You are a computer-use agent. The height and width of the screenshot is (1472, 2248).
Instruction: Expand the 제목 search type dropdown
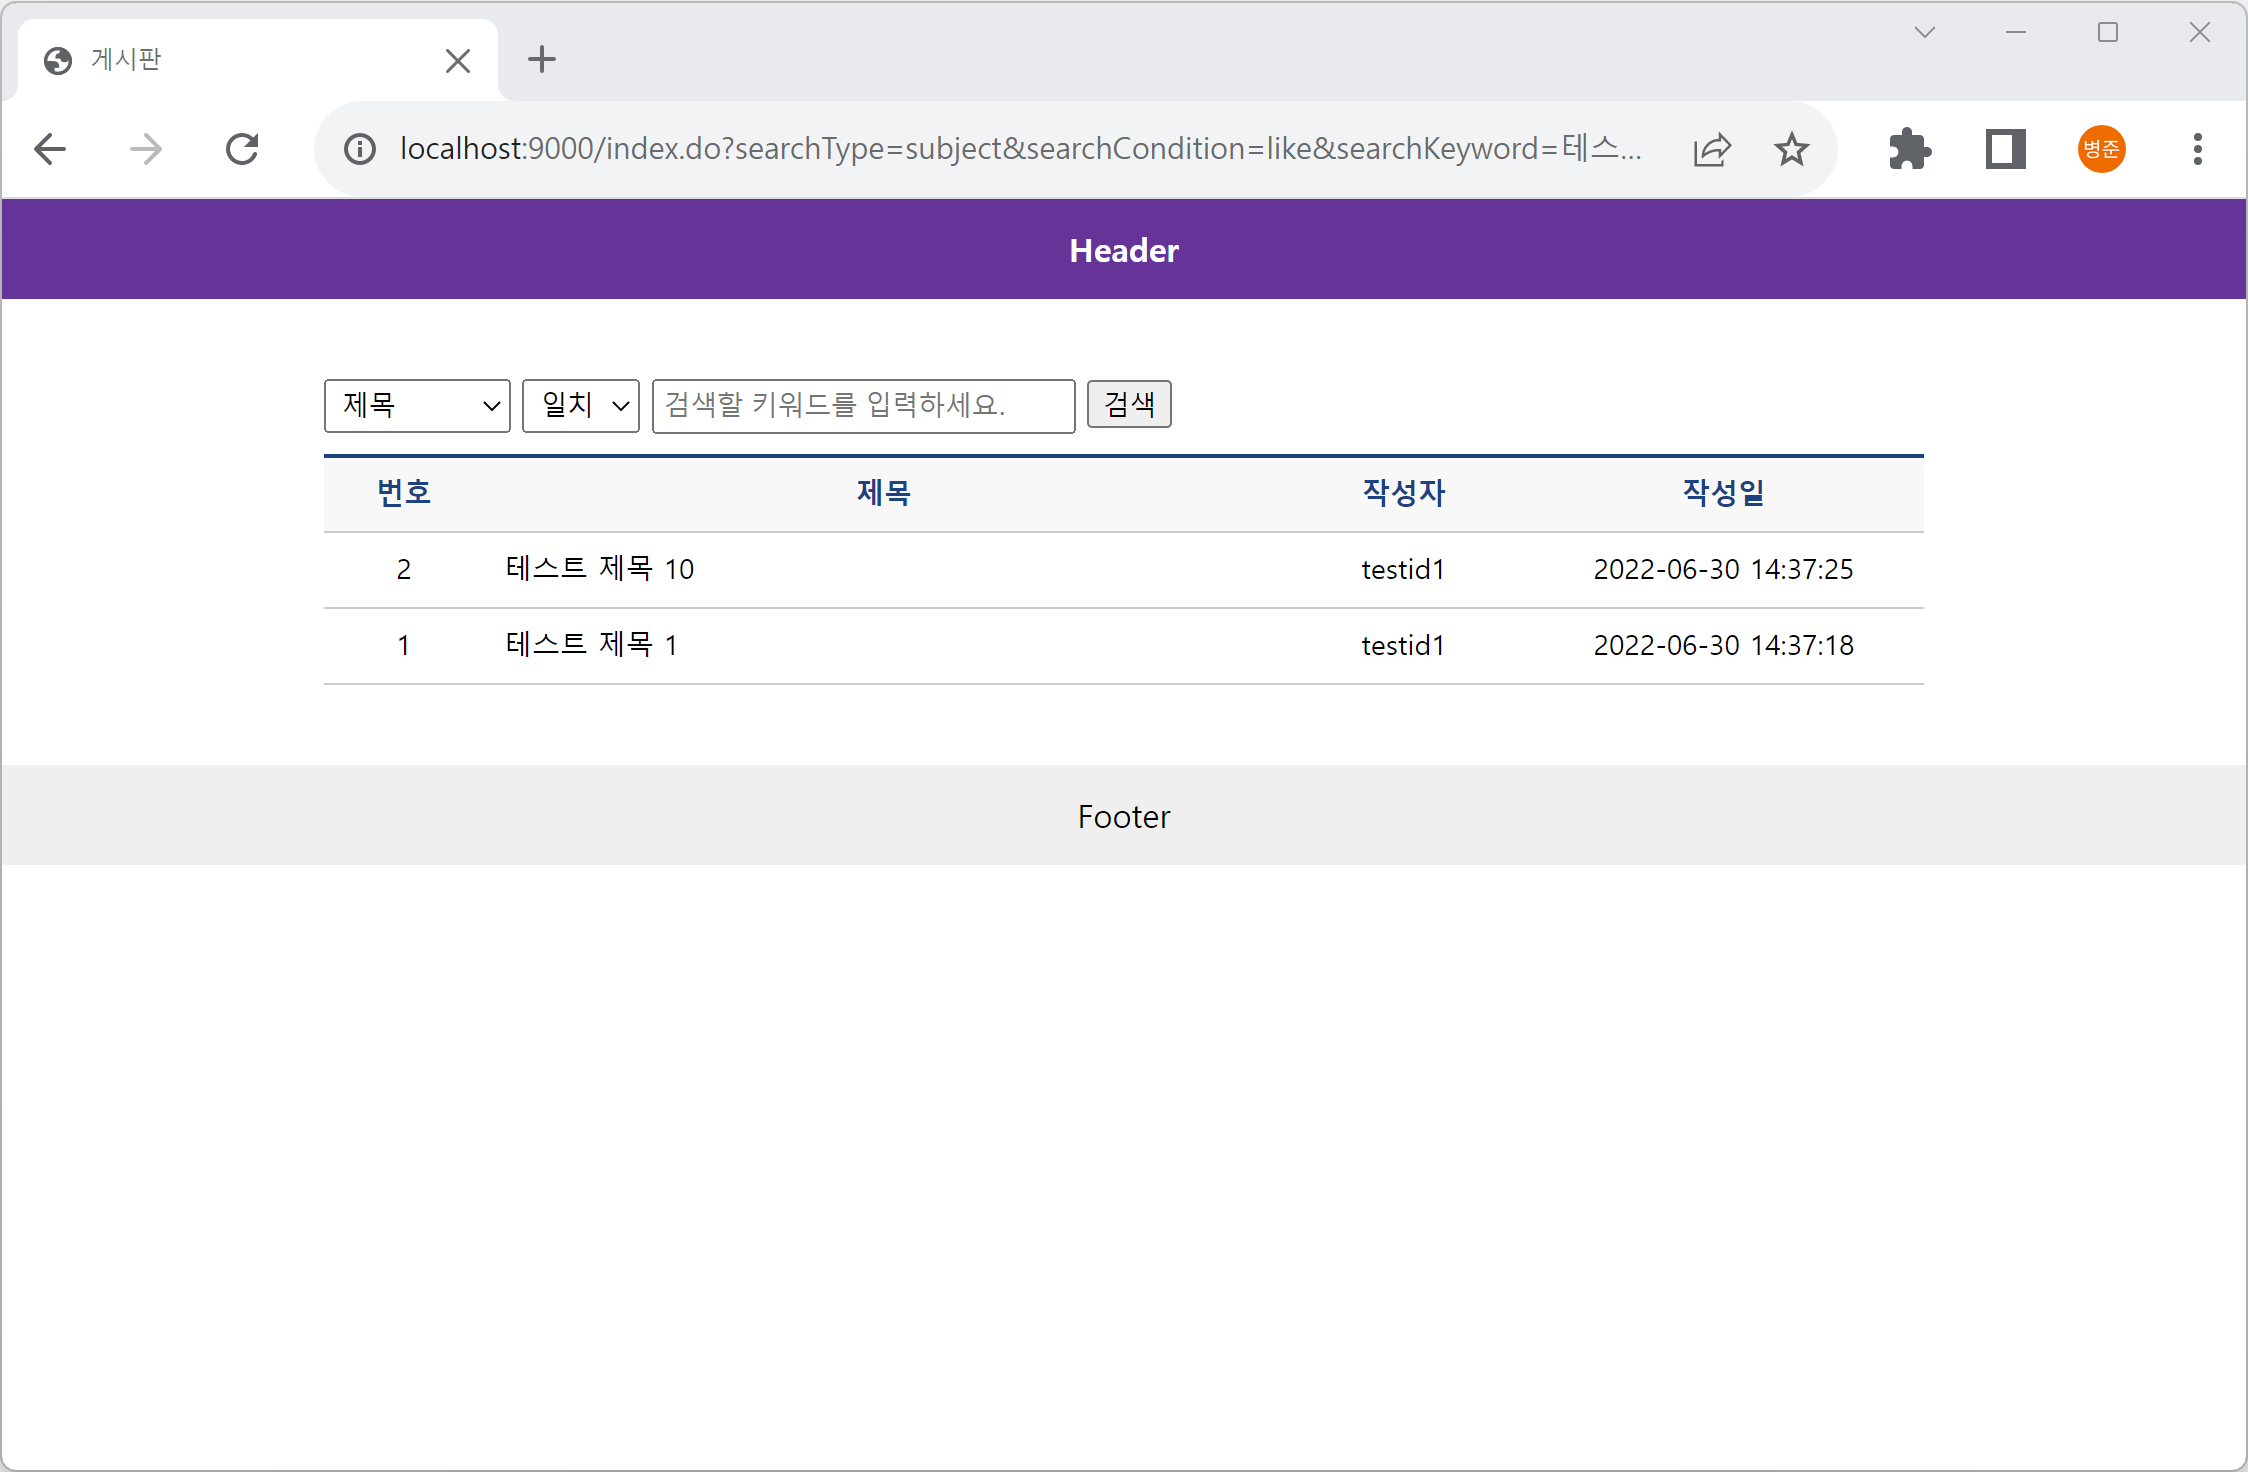tap(417, 406)
